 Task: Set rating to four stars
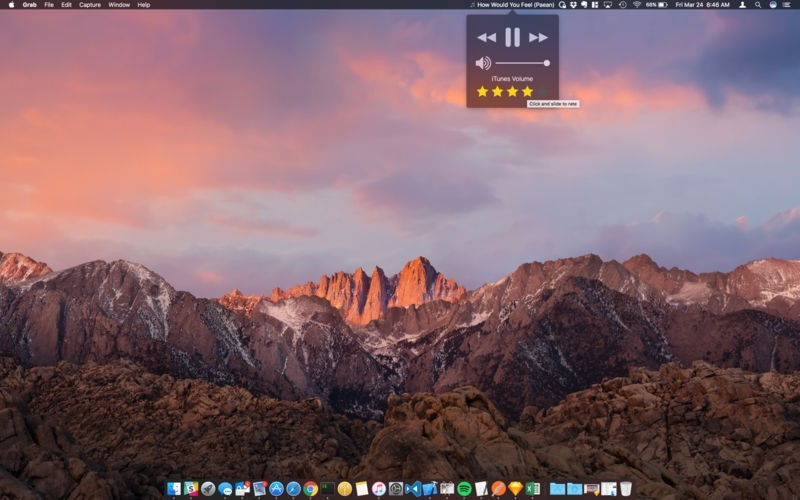pos(527,91)
